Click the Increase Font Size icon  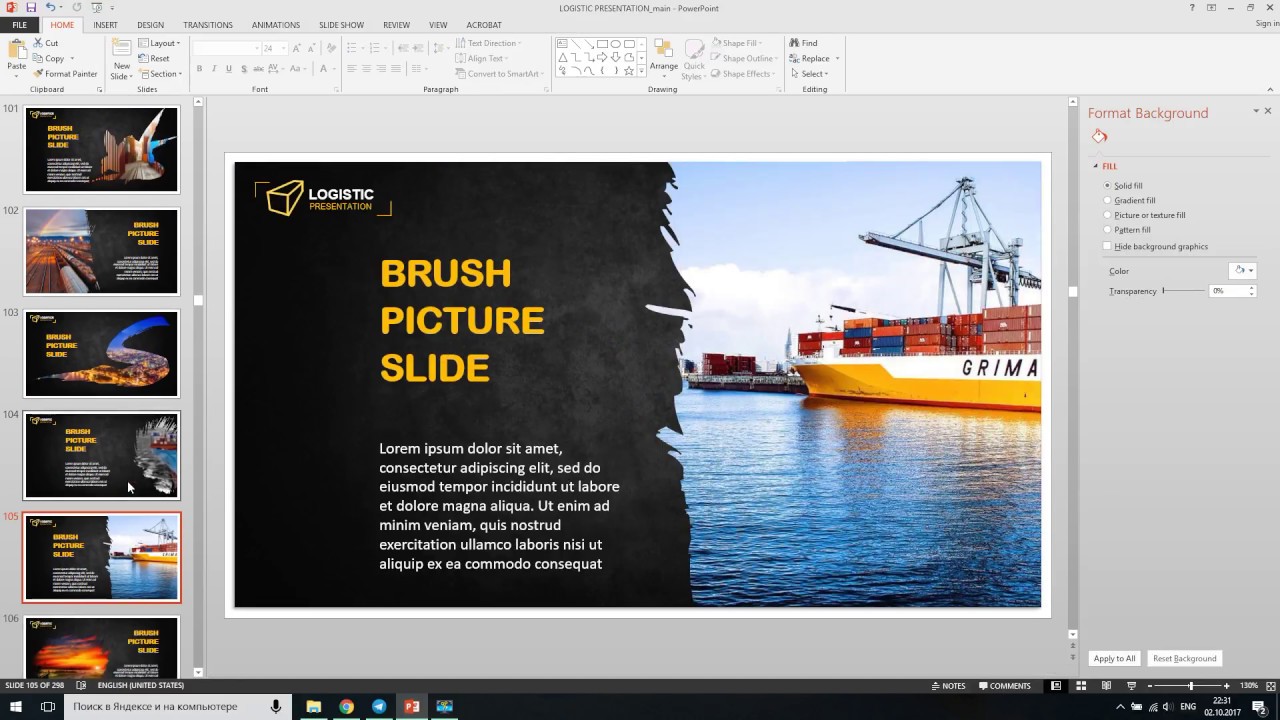297,48
